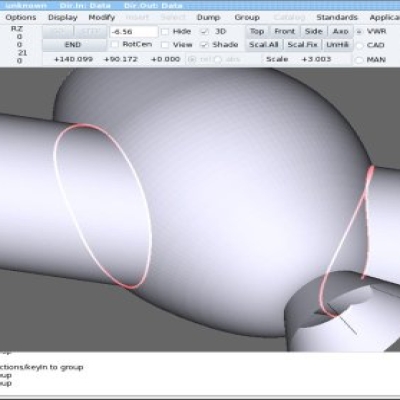Open the Display menu

pyautogui.click(x=63, y=17)
